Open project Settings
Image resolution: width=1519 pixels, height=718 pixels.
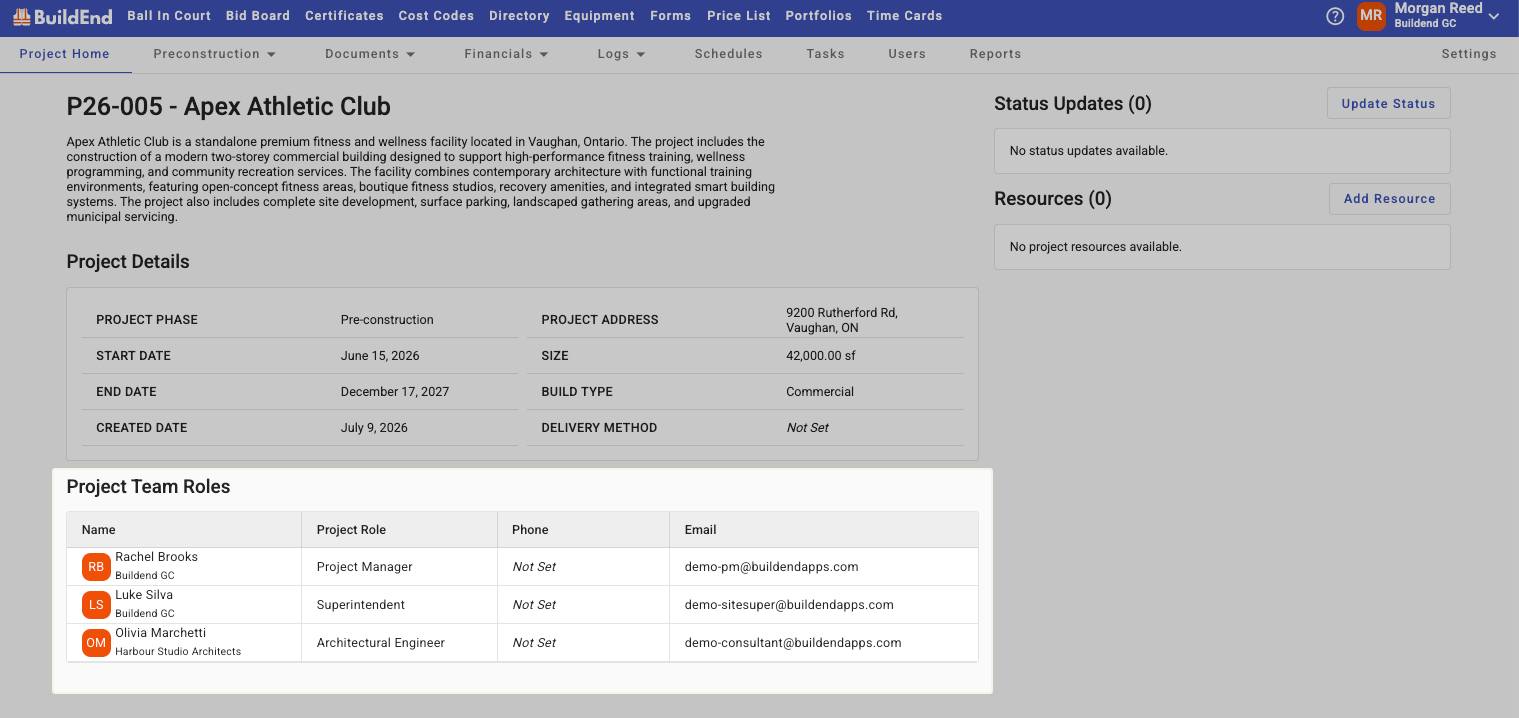pos(1469,54)
